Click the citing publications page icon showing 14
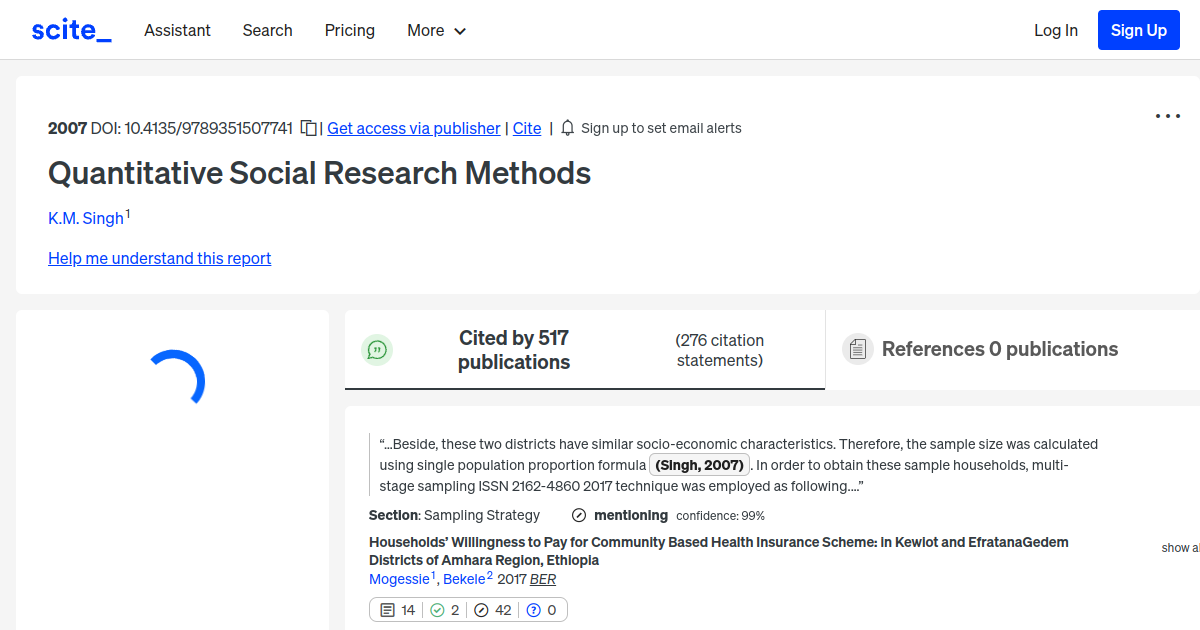The height and width of the screenshot is (630, 1200). pyautogui.click(x=389, y=609)
